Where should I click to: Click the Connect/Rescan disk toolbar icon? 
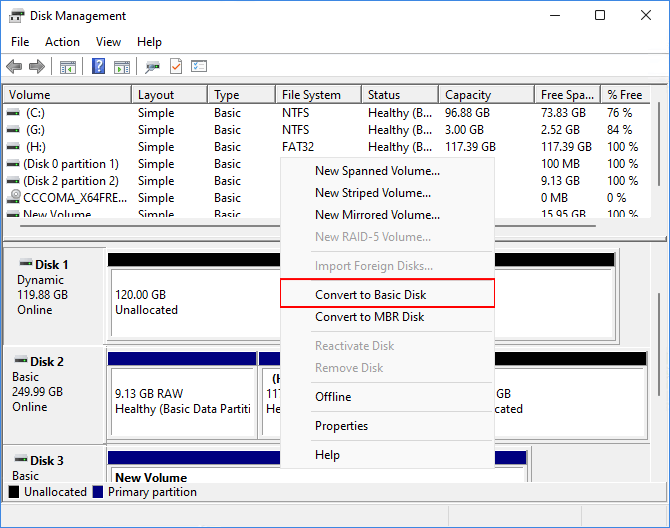point(152,67)
